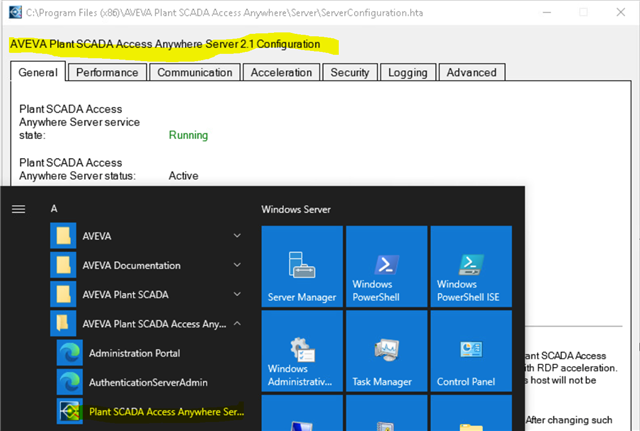Click the AVEVA Plant SCADA folder icon
This screenshot has height=431, width=640.
(63, 294)
